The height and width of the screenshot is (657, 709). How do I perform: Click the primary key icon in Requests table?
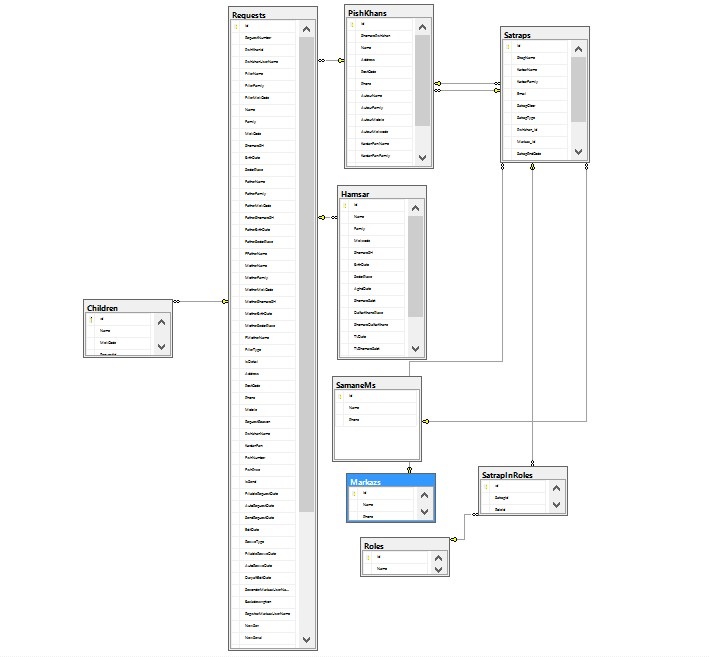coord(238,26)
